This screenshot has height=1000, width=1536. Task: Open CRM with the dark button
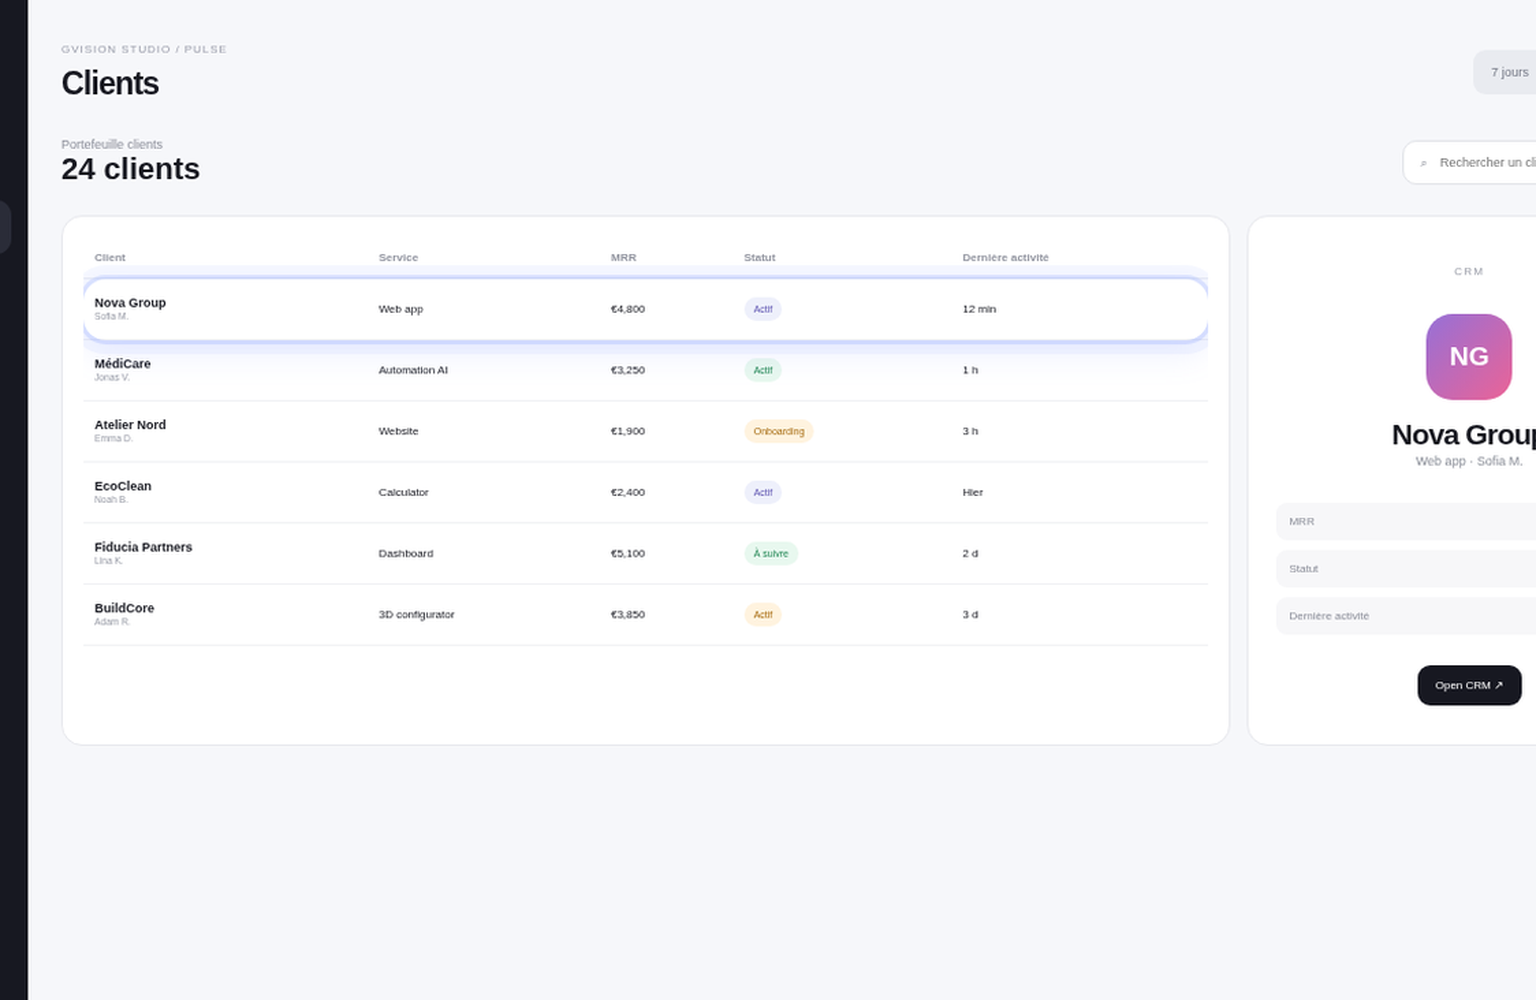pos(1469,685)
